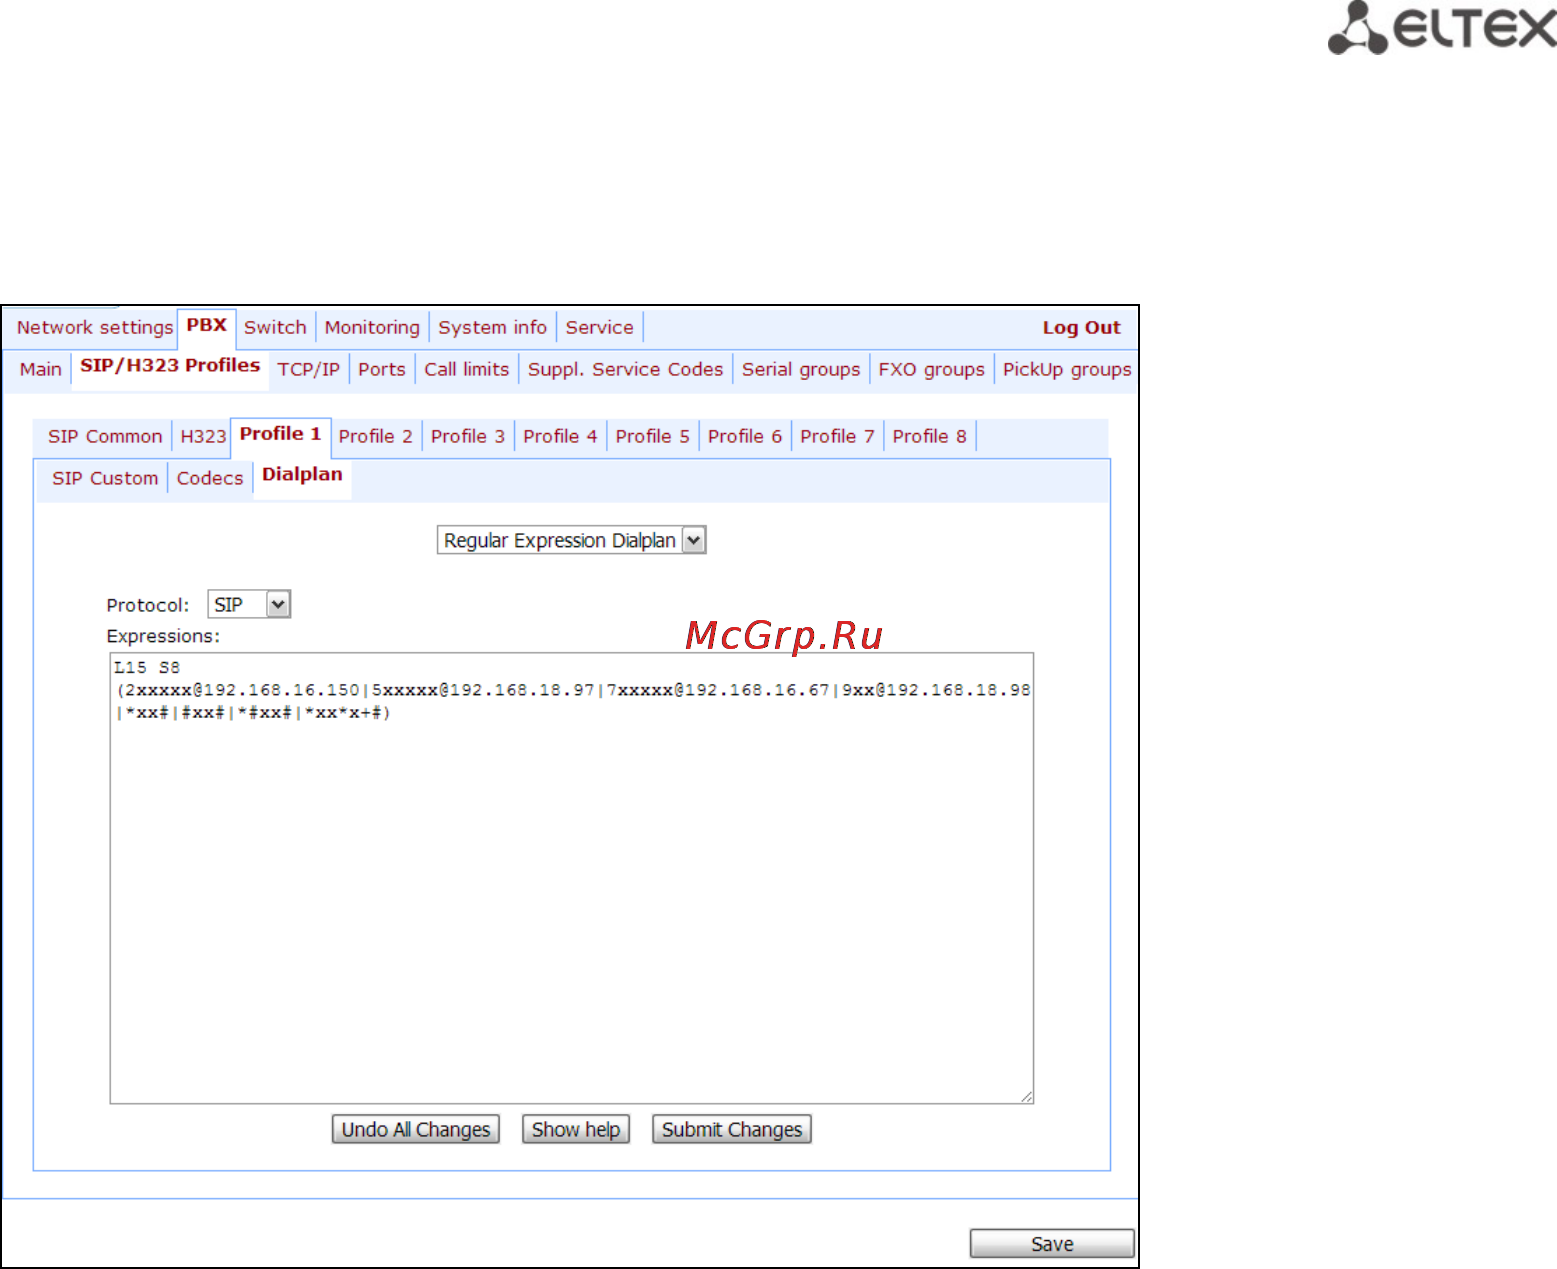The width and height of the screenshot is (1557, 1269).
Task: Switch to the Profile 4 tab
Action: 560,436
